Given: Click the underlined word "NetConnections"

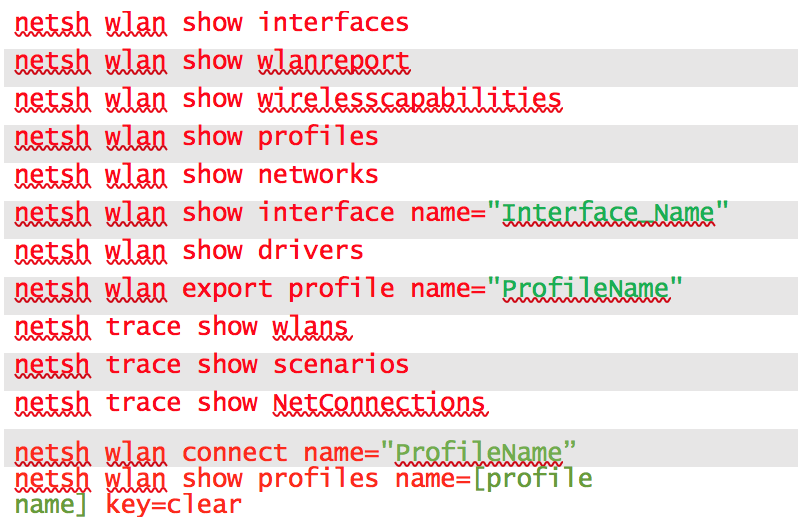Looking at the screenshot, I should (379, 403).
